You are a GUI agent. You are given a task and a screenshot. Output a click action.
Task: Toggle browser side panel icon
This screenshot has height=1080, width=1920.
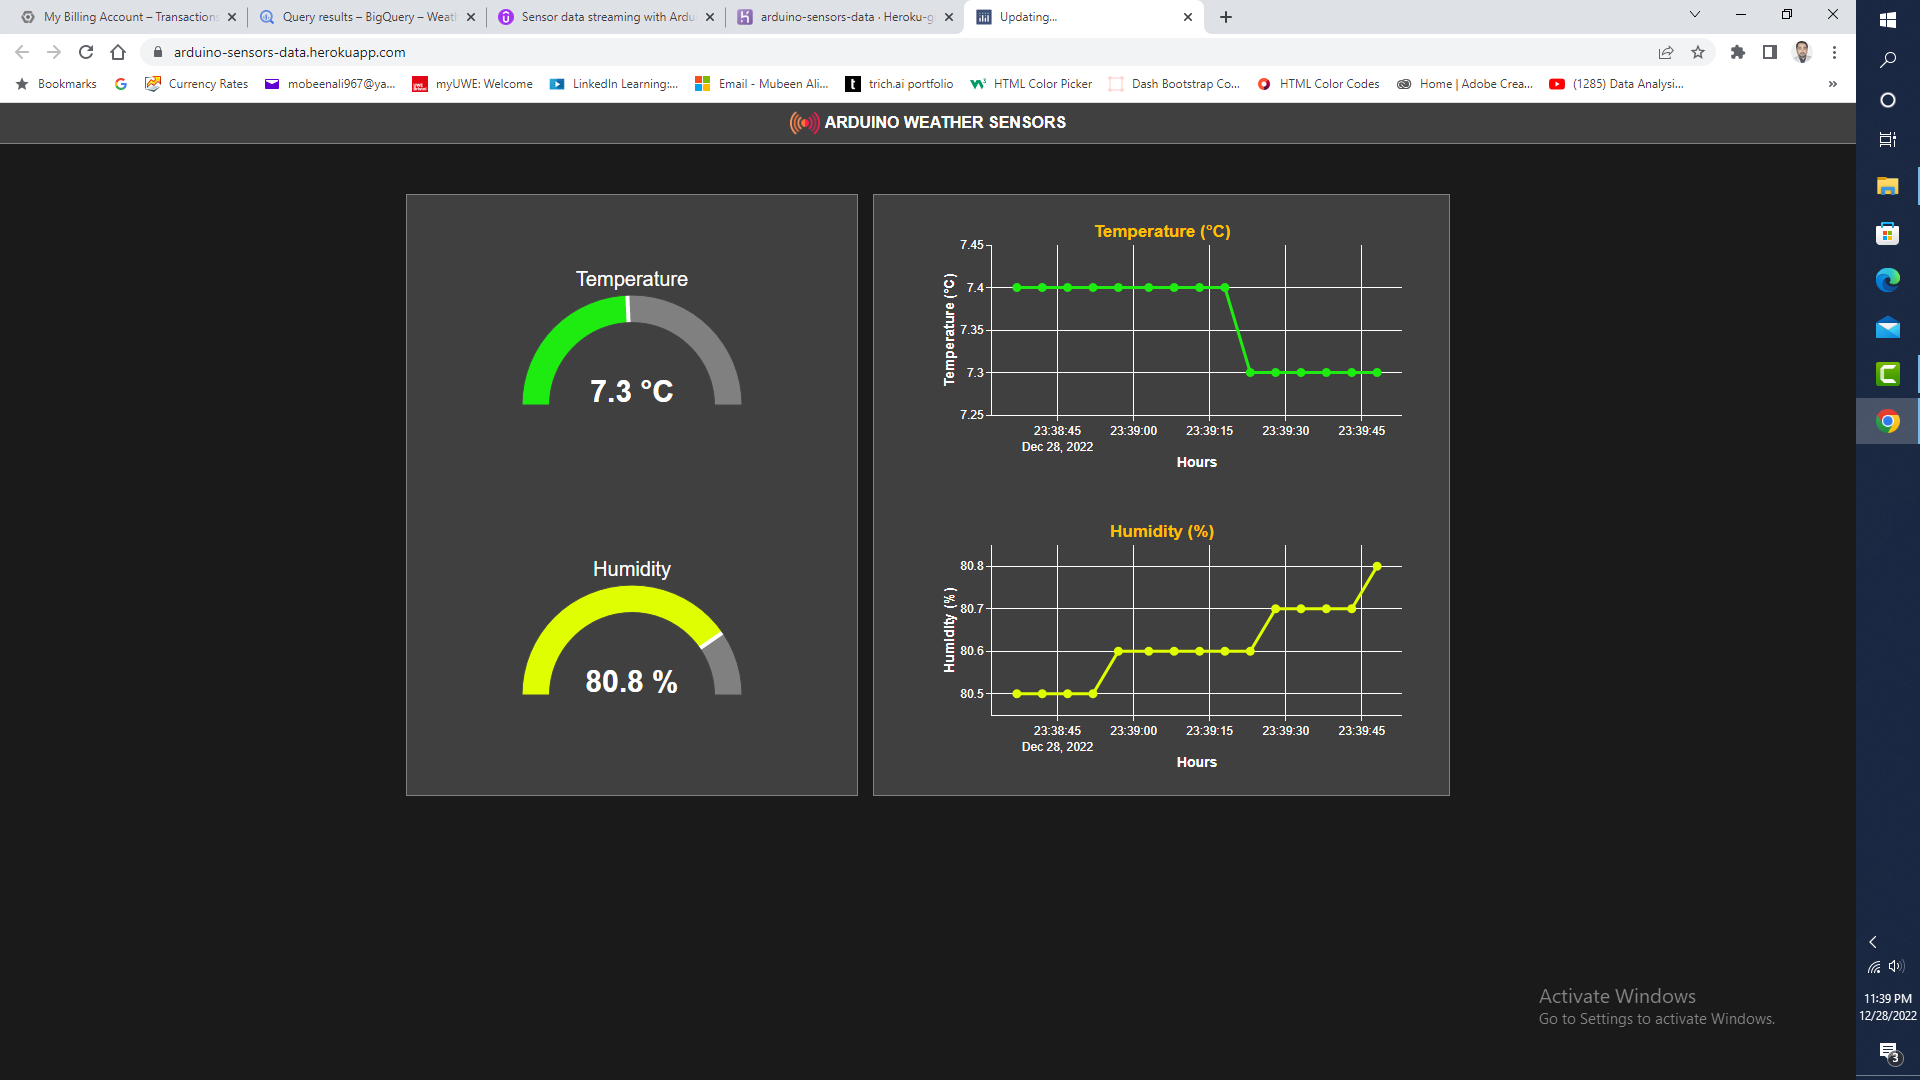click(1770, 52)
